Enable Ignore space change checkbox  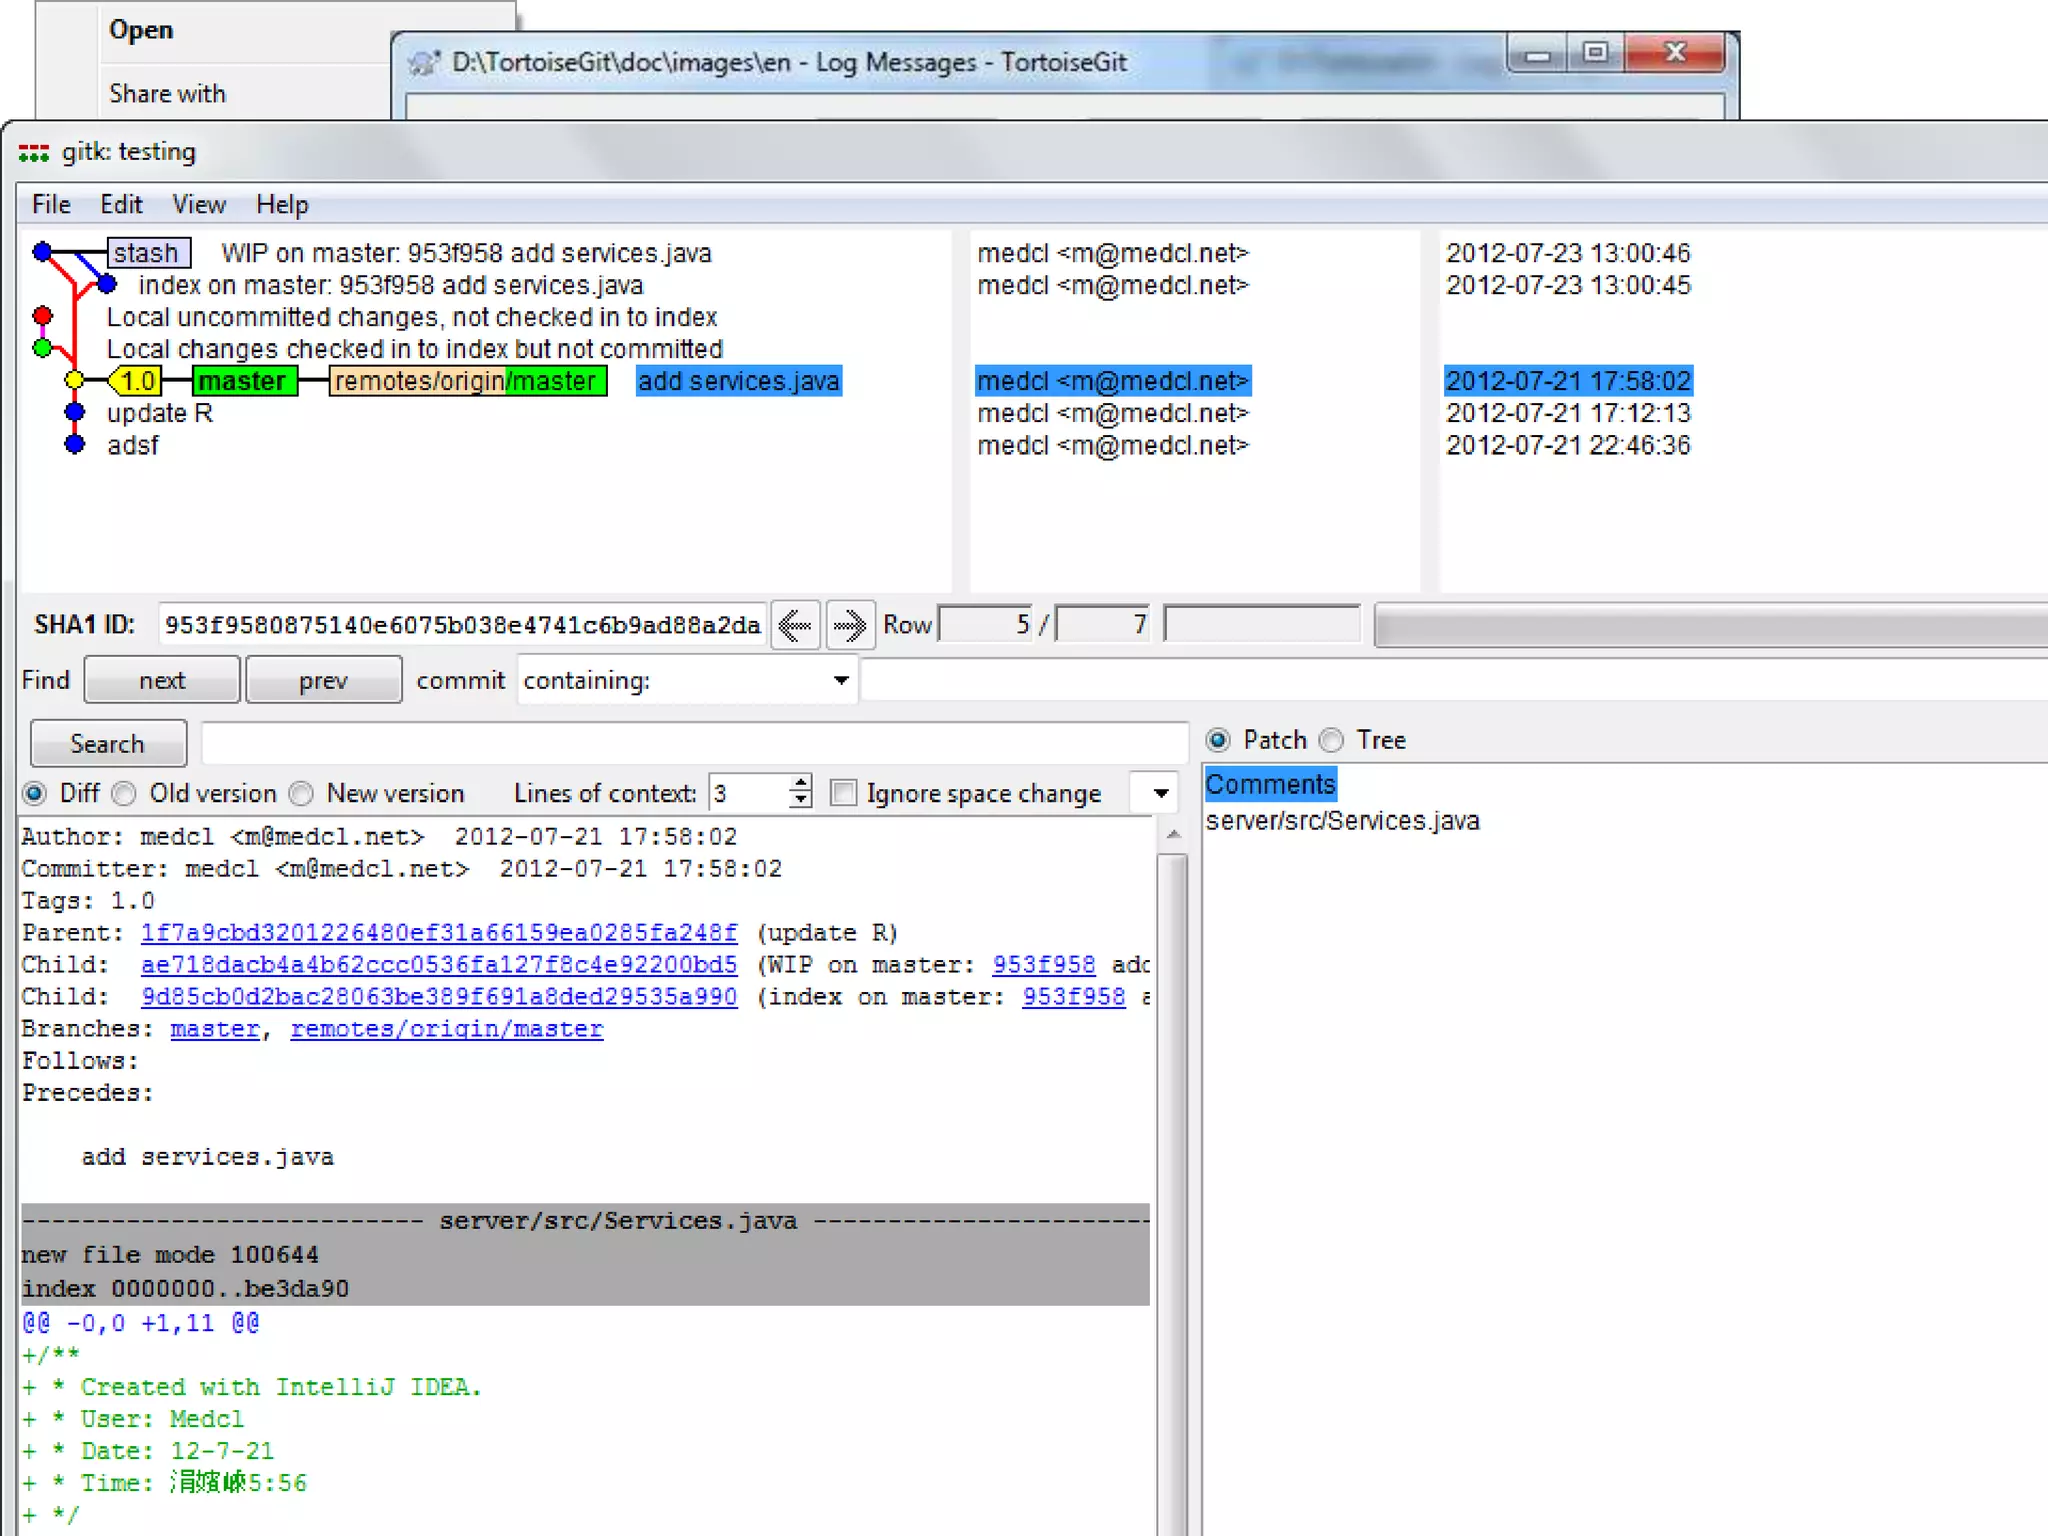(x=844, y=794)
